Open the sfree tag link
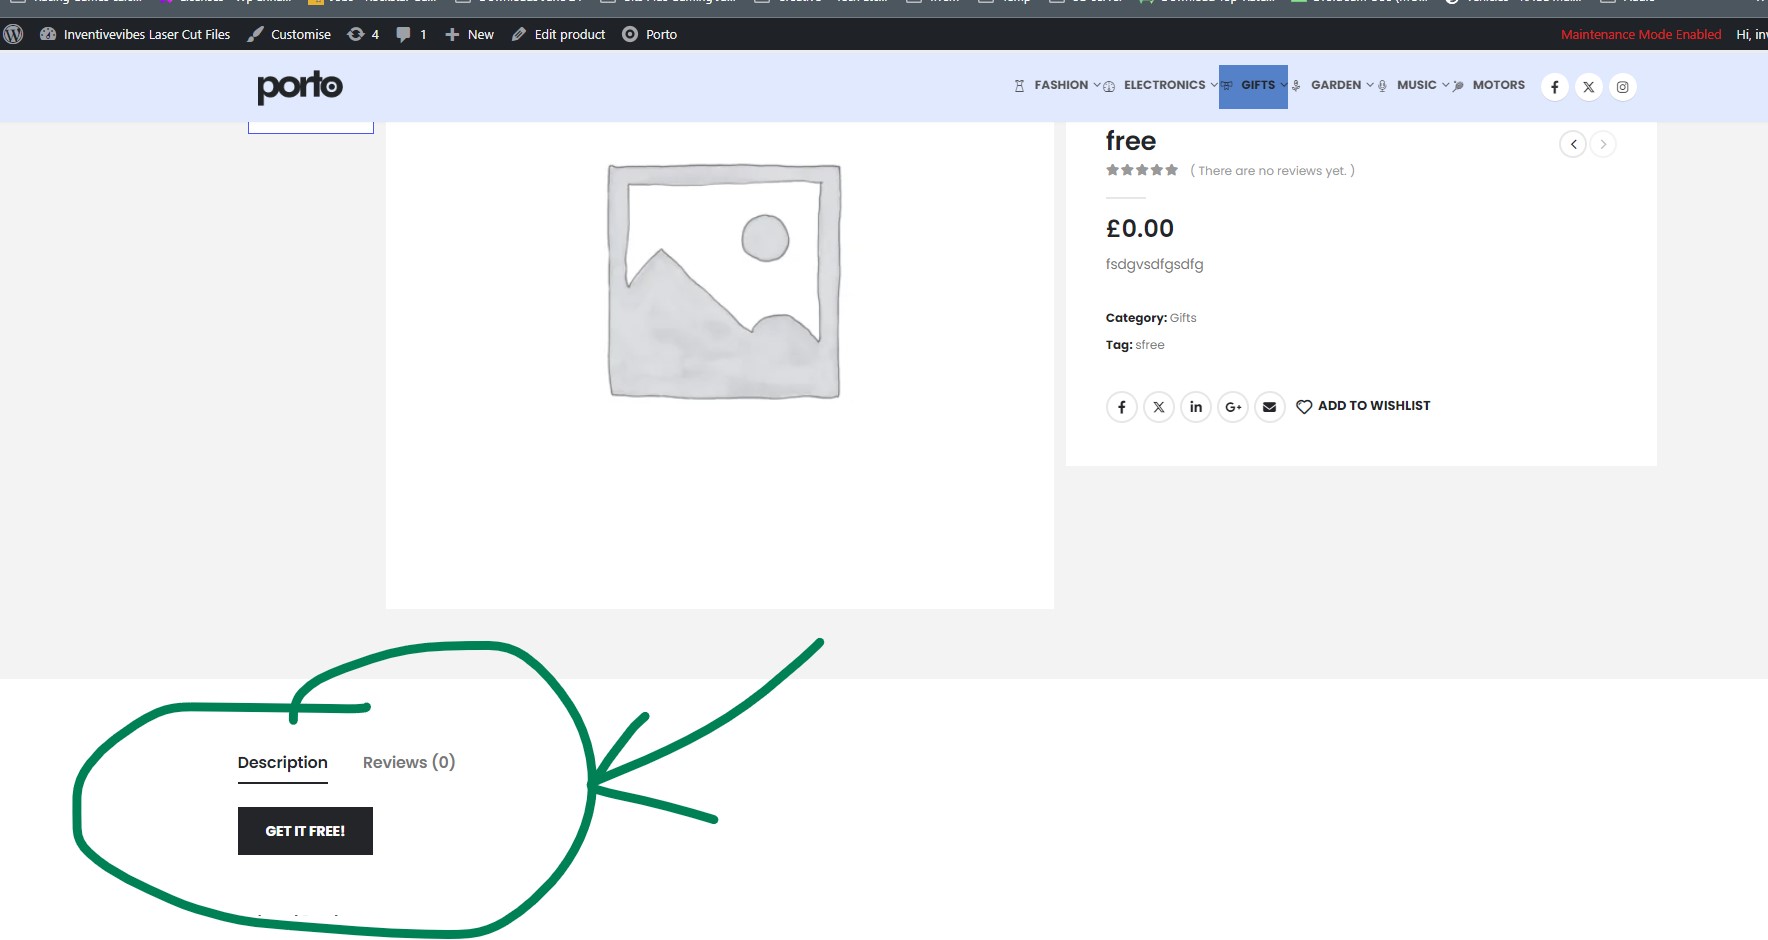Image resolution: width=1768 pixels, height=940 pixels. coord(1150,345)
